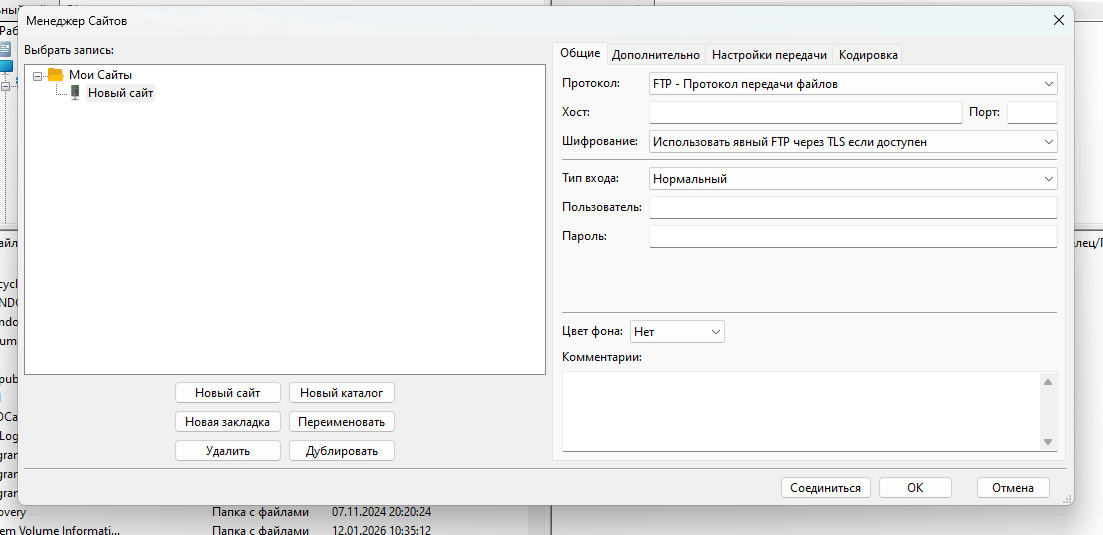Confirm with the OK button

(x=915, y=487)
